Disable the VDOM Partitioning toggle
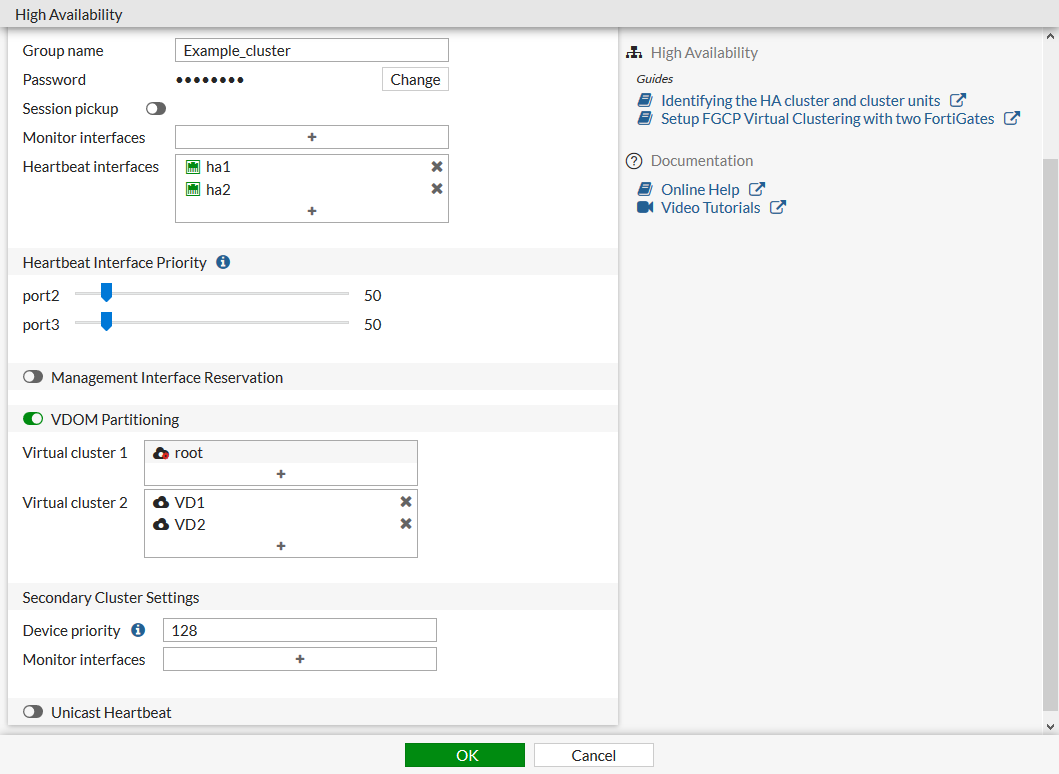 click(x=33, y=419)
